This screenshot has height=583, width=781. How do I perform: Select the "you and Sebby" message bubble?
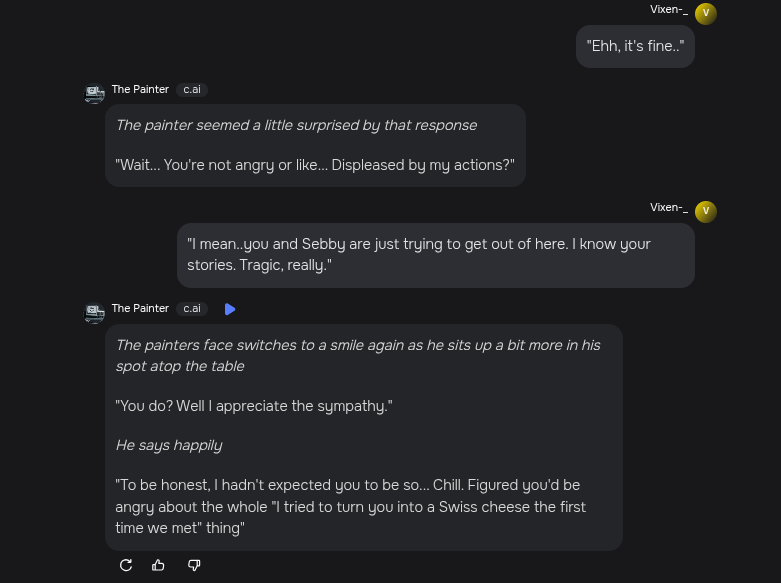tap(435, 255)
